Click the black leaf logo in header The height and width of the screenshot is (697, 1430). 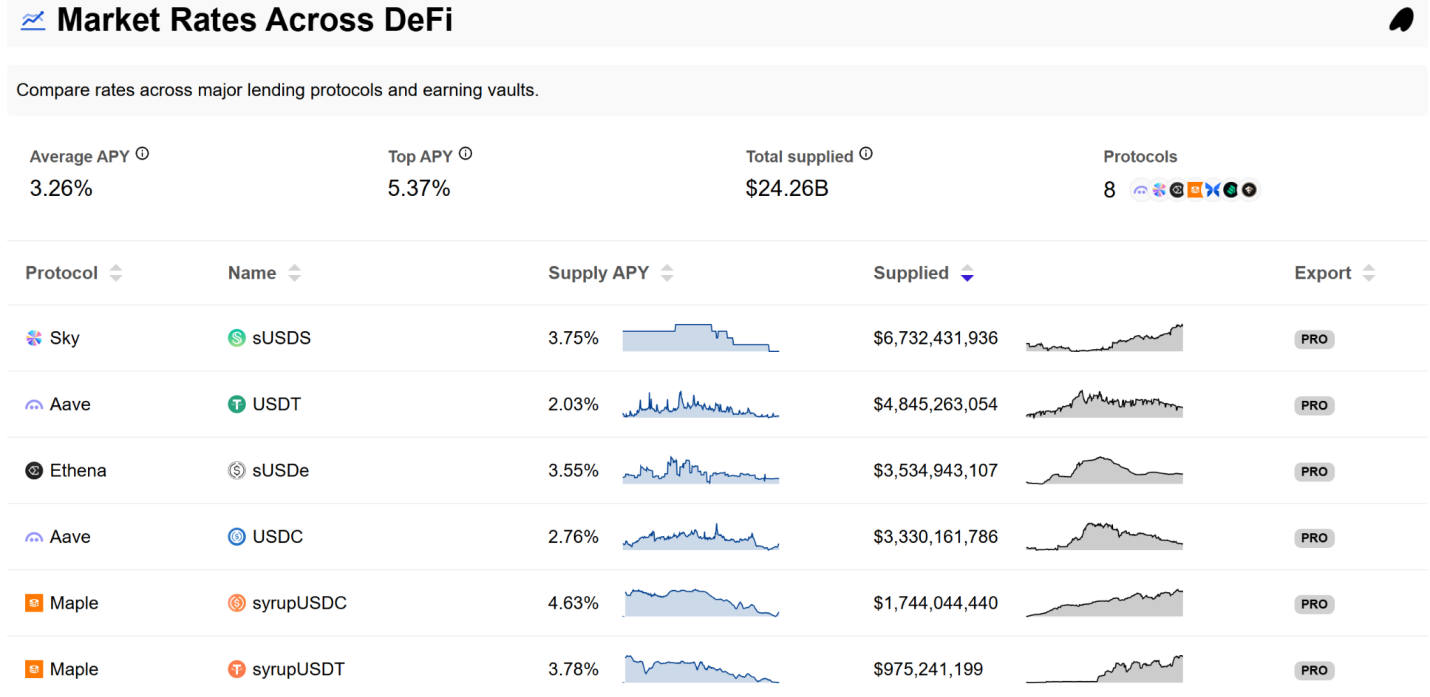point(1401,20)
